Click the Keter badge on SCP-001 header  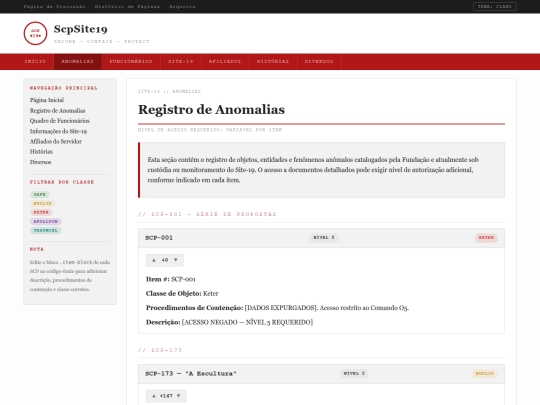(x=486, y=238)
